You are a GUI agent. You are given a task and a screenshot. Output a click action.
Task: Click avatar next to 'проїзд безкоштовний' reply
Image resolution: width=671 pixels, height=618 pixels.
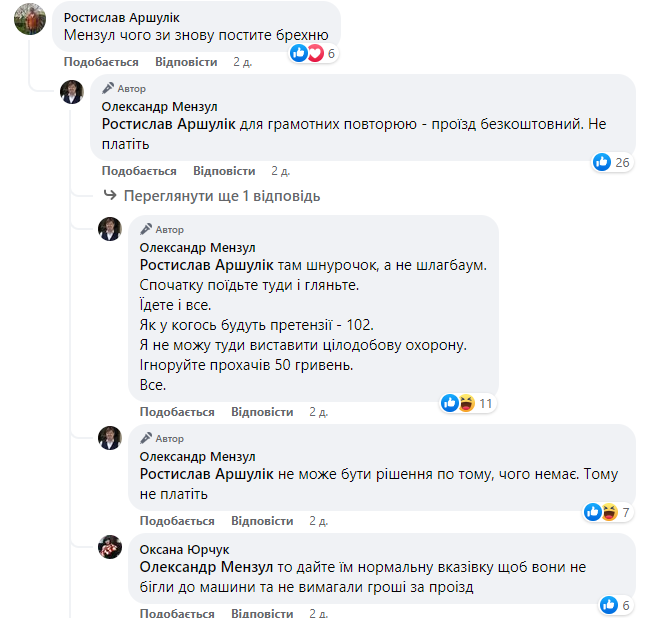[72, 93]
